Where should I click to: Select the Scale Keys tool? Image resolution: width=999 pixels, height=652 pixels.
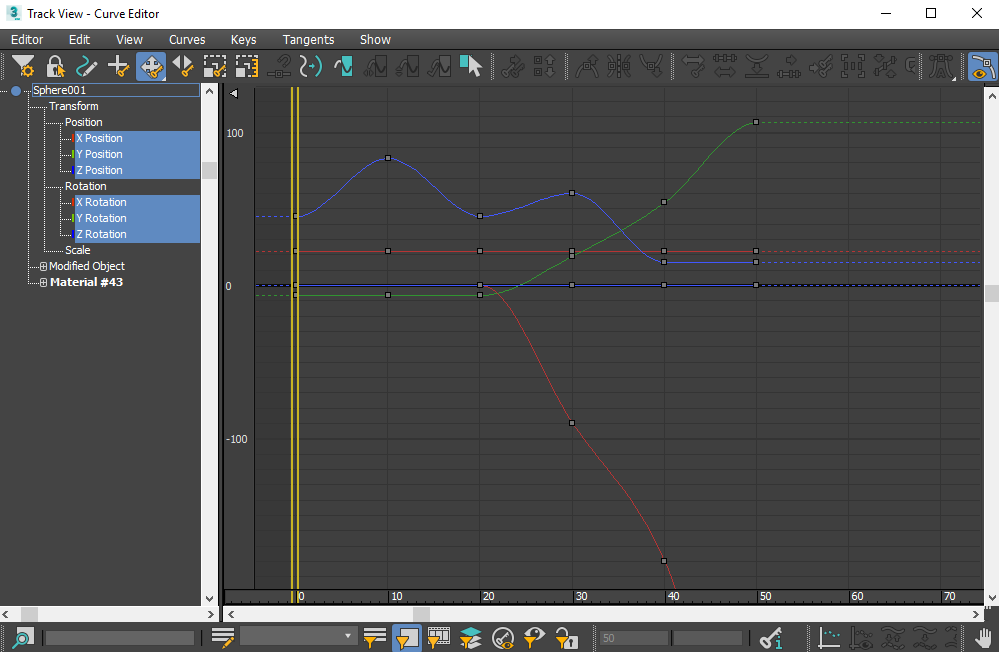[215, 66]
